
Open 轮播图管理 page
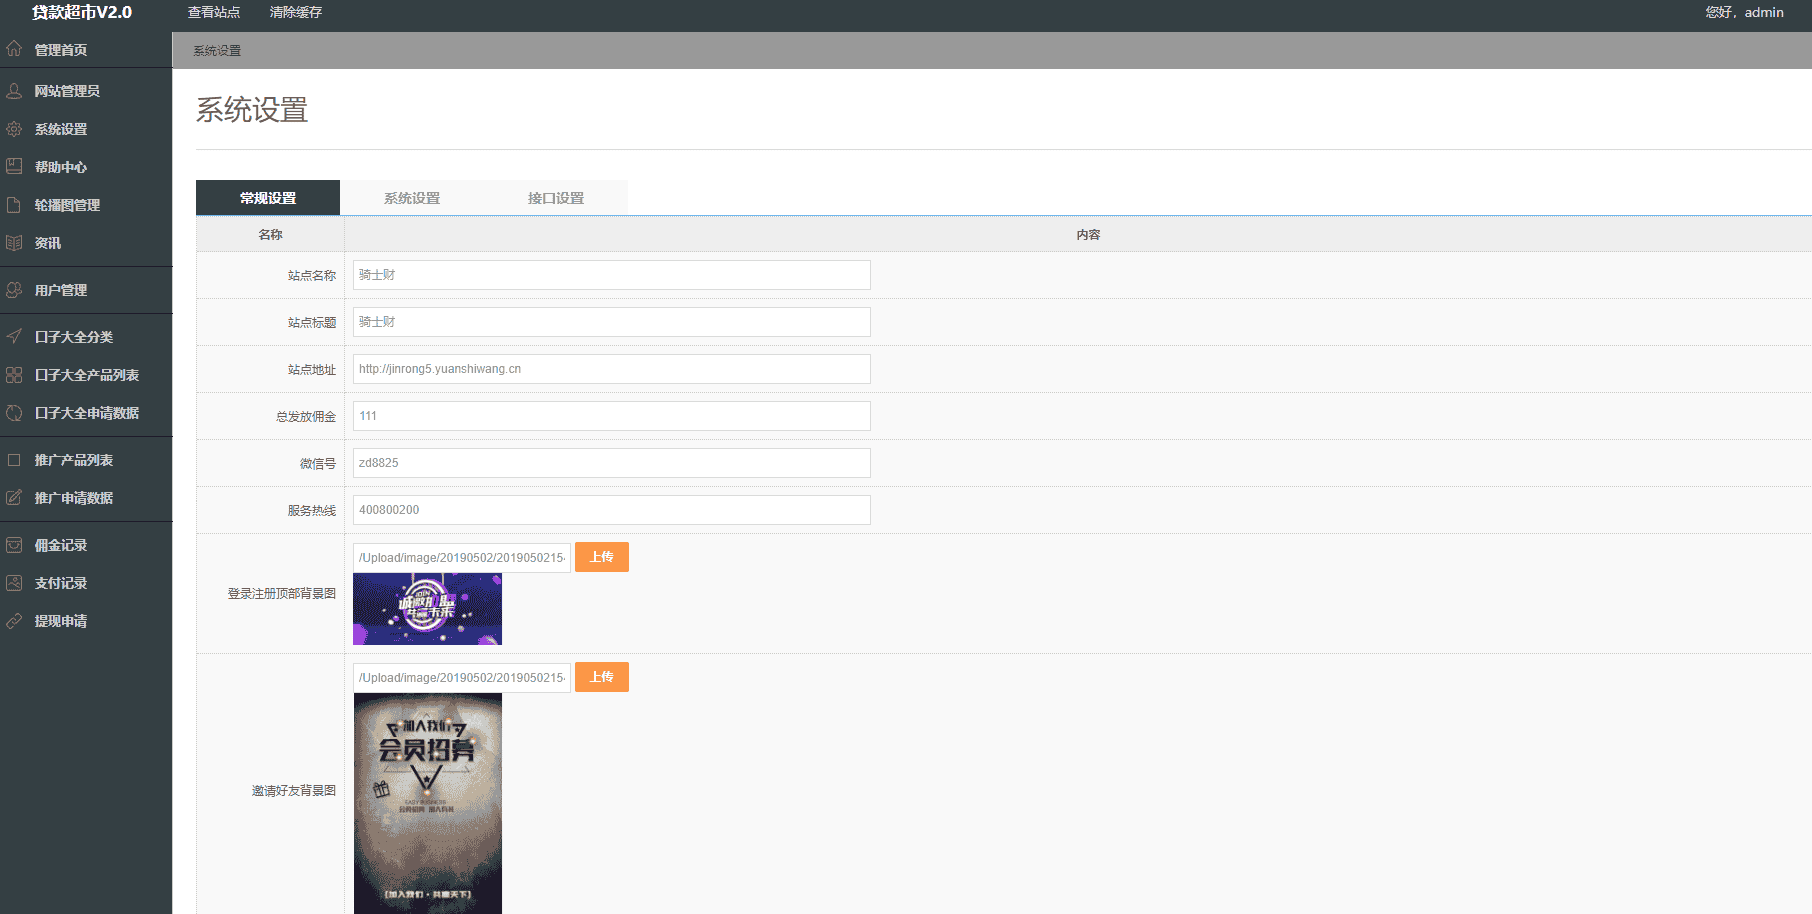click(x=67, y=205)
